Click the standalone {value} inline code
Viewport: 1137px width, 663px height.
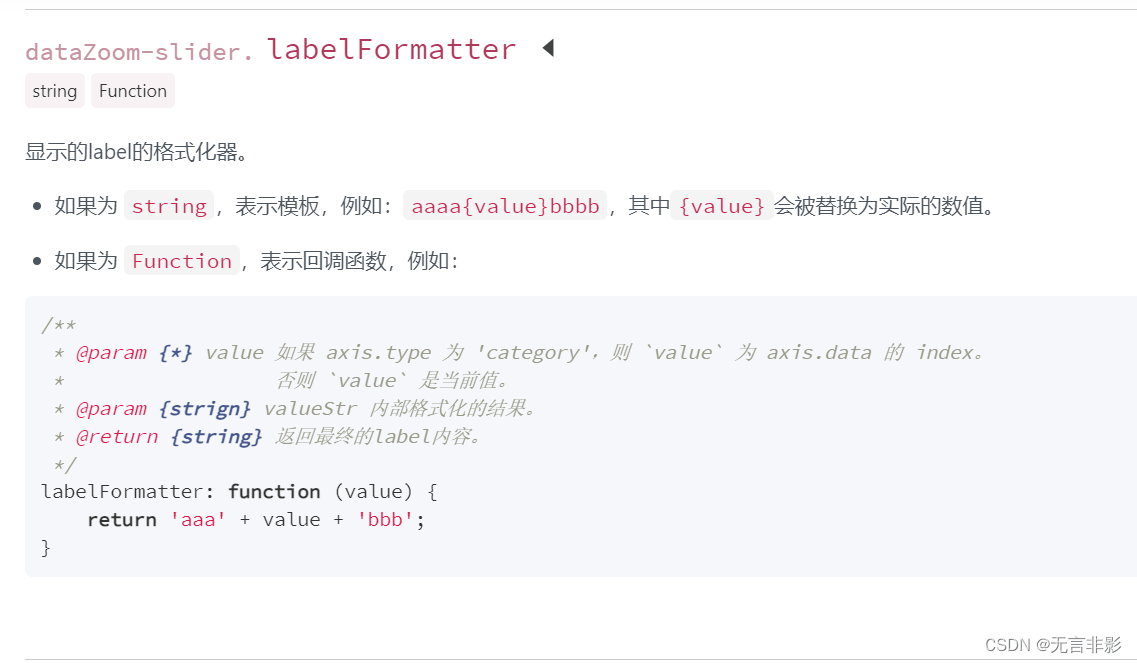[721, 206]
